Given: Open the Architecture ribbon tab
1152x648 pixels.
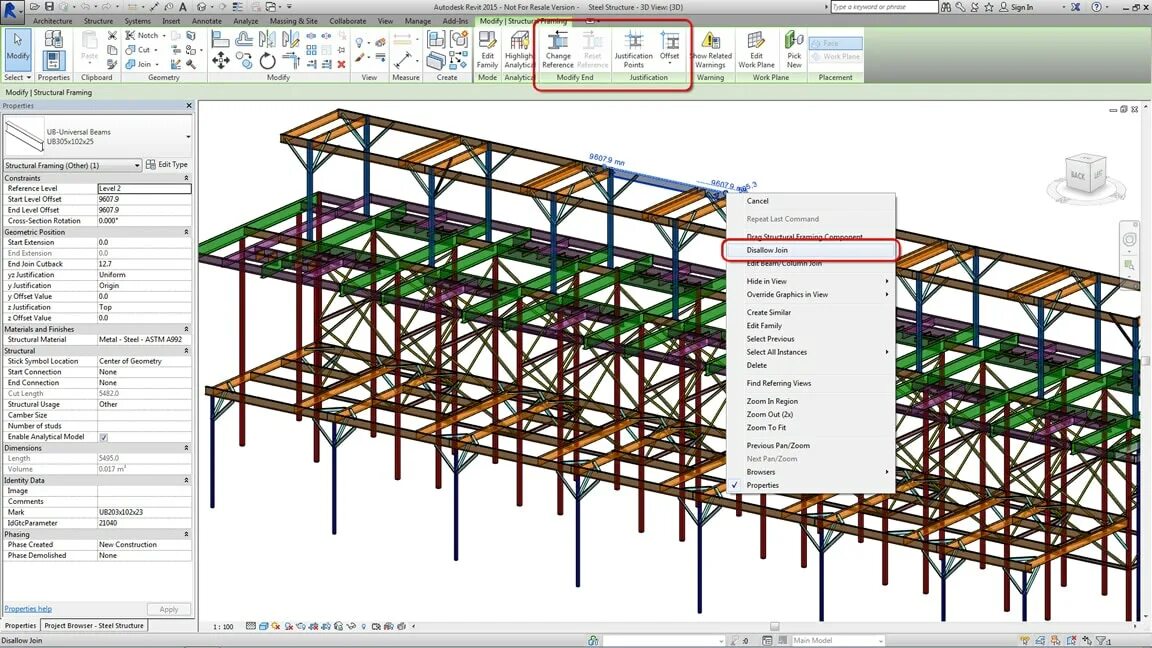Looking at the screenshot, I should [53, 21].
